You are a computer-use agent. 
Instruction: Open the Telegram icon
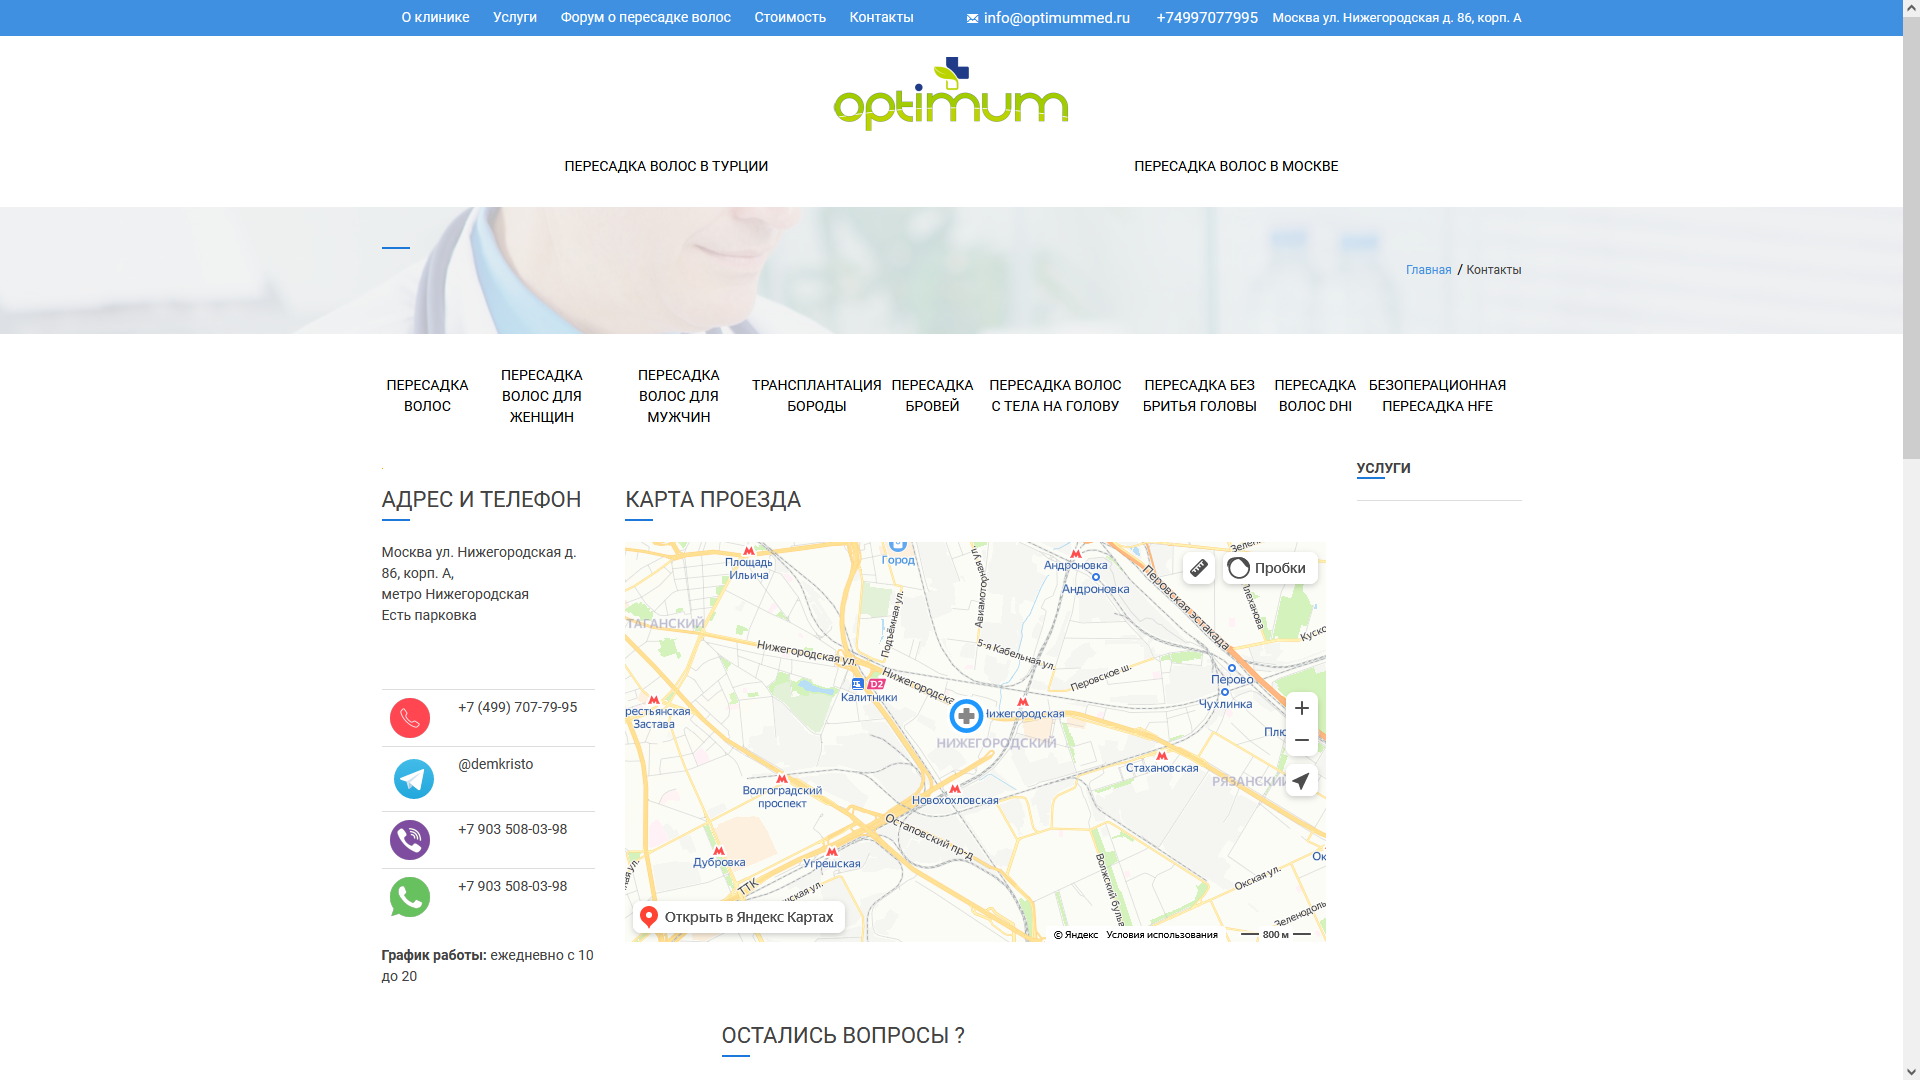(x=414, y=779)
